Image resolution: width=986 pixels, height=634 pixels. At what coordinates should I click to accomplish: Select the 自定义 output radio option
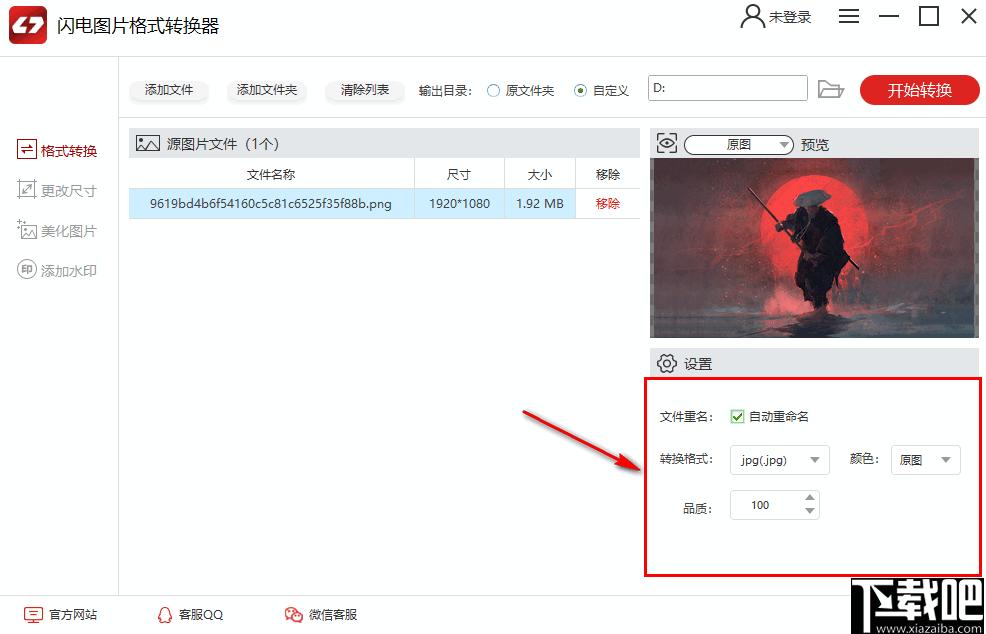(601, 91)
